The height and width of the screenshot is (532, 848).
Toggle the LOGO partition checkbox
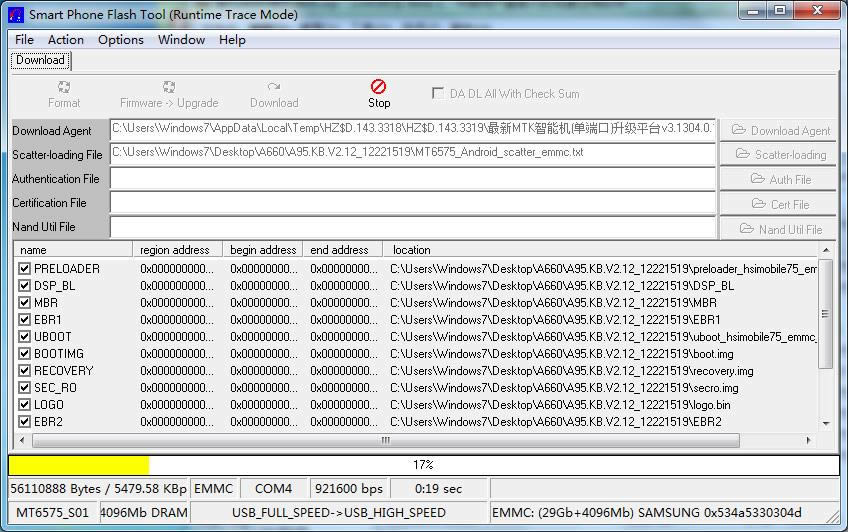tap(25, 405)
